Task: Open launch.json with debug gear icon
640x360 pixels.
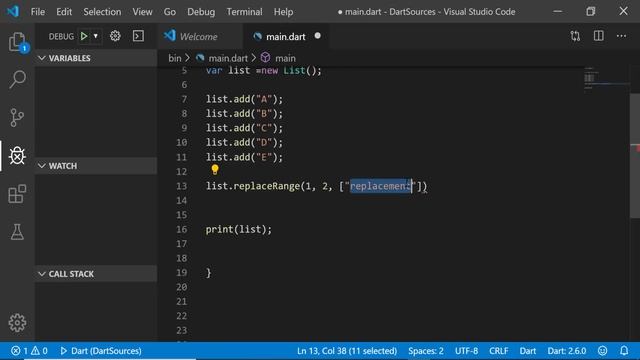Action: point(115,36)
